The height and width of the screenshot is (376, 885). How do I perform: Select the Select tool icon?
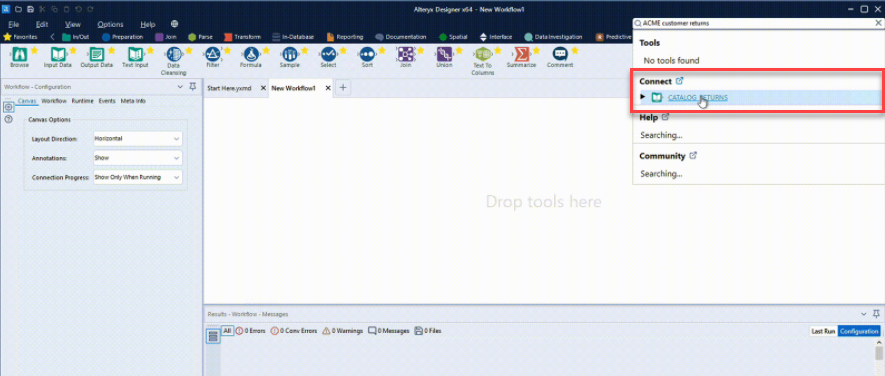328,54
